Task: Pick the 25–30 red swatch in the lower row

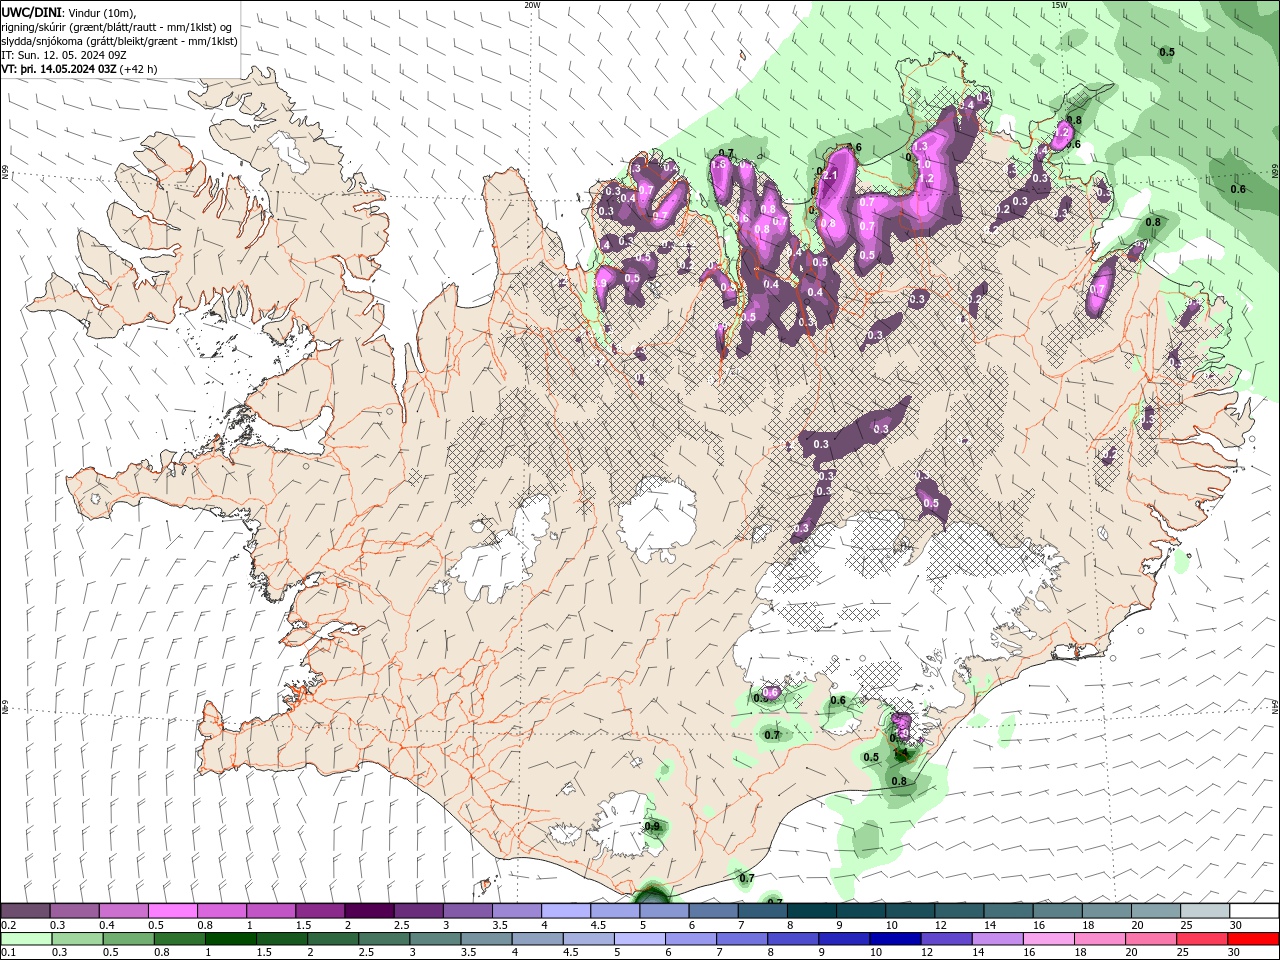Action: point(1201,939)
